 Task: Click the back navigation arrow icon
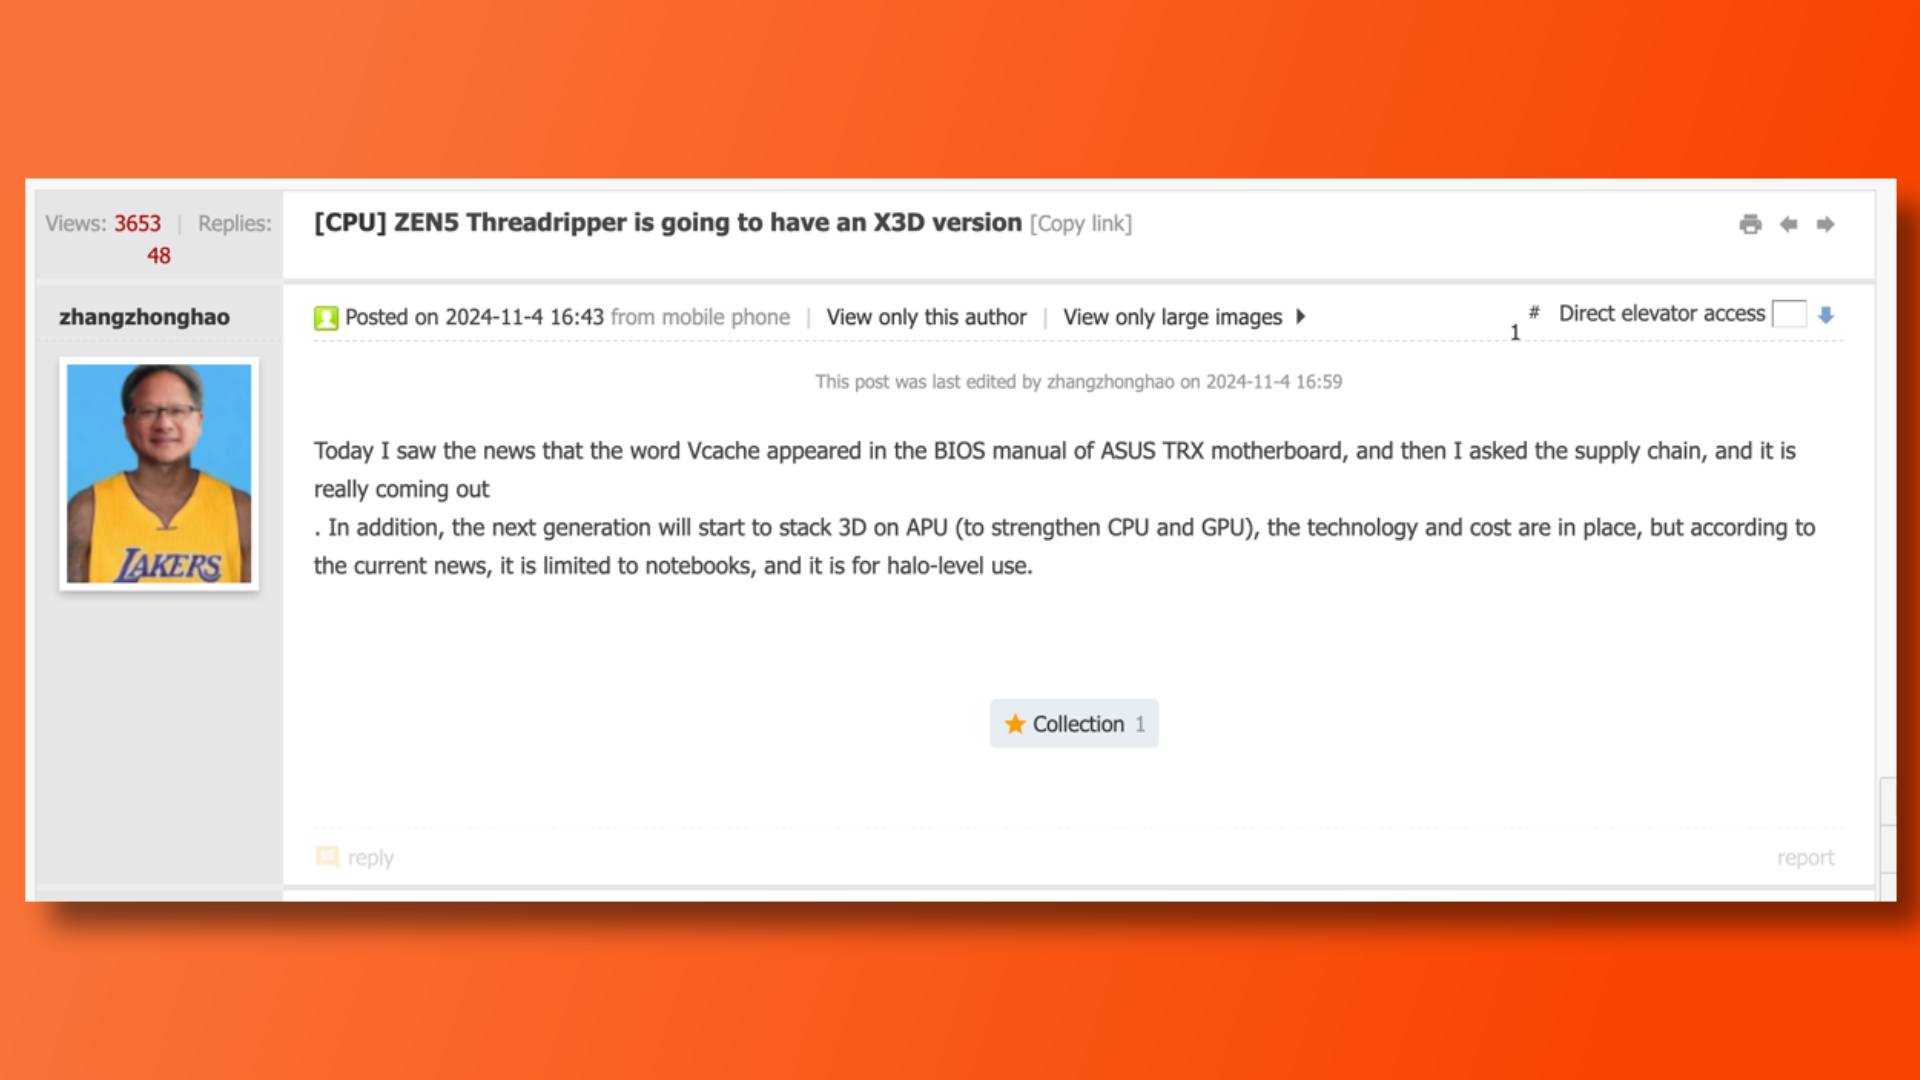point(1788,222)
